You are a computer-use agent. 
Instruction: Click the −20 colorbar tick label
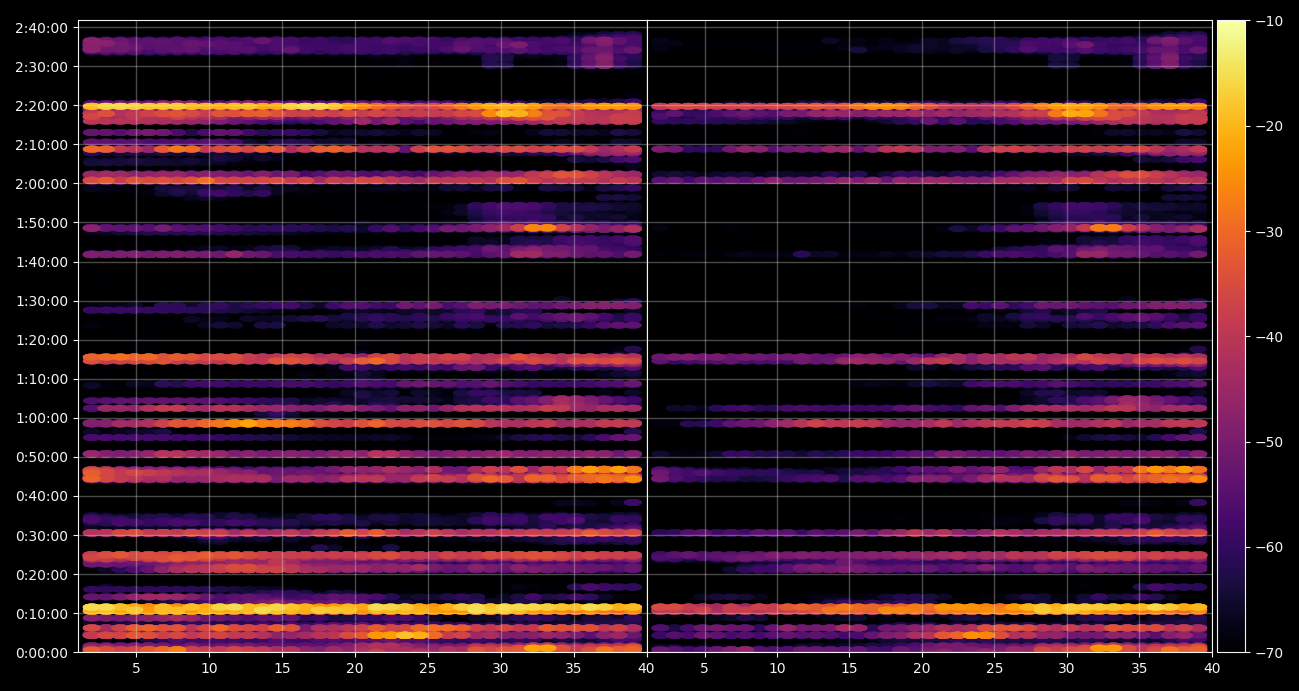(1269, 126)
